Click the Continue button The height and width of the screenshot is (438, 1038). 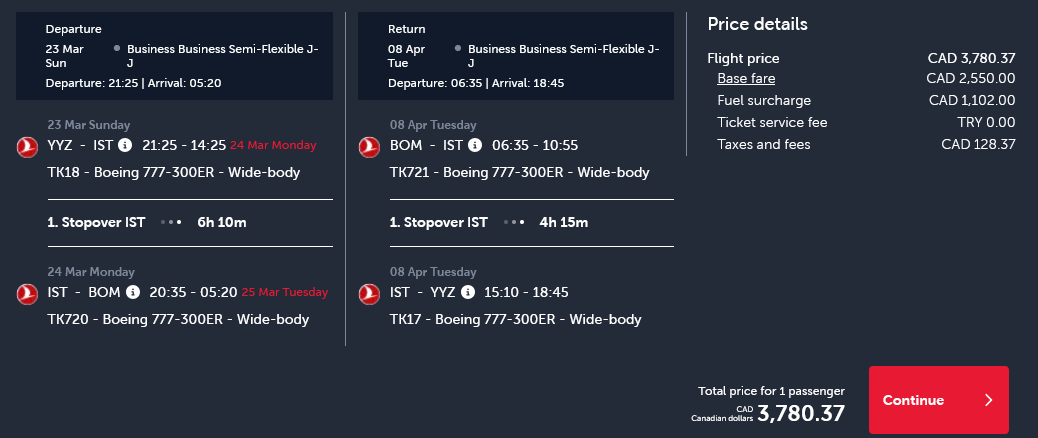[x=939, y=400]
